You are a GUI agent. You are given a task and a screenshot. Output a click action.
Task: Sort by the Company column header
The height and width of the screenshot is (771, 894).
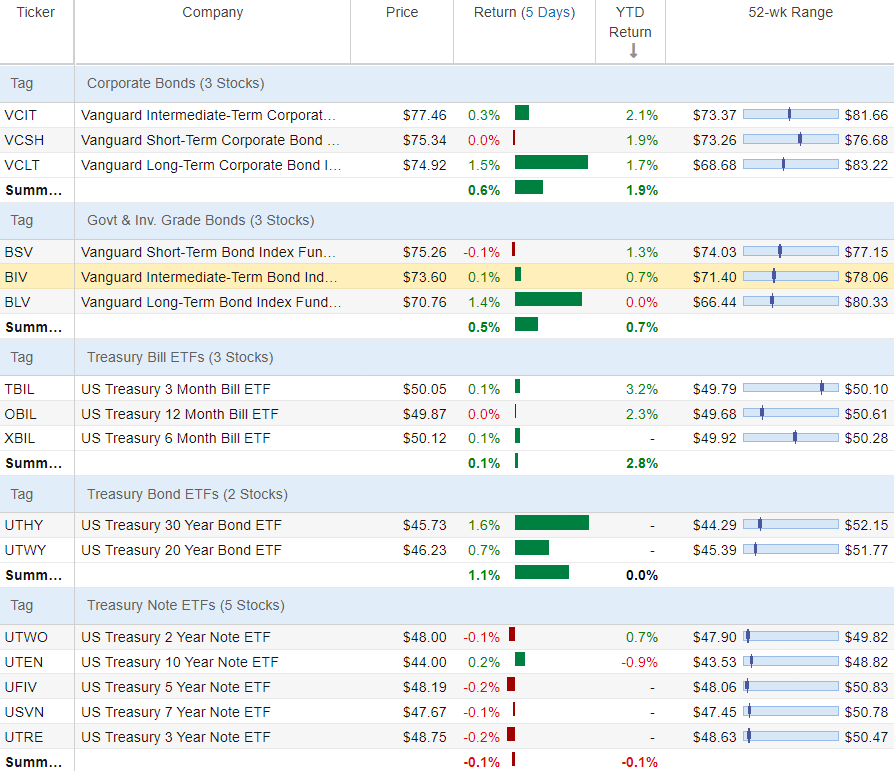click(x=213, y=13)
